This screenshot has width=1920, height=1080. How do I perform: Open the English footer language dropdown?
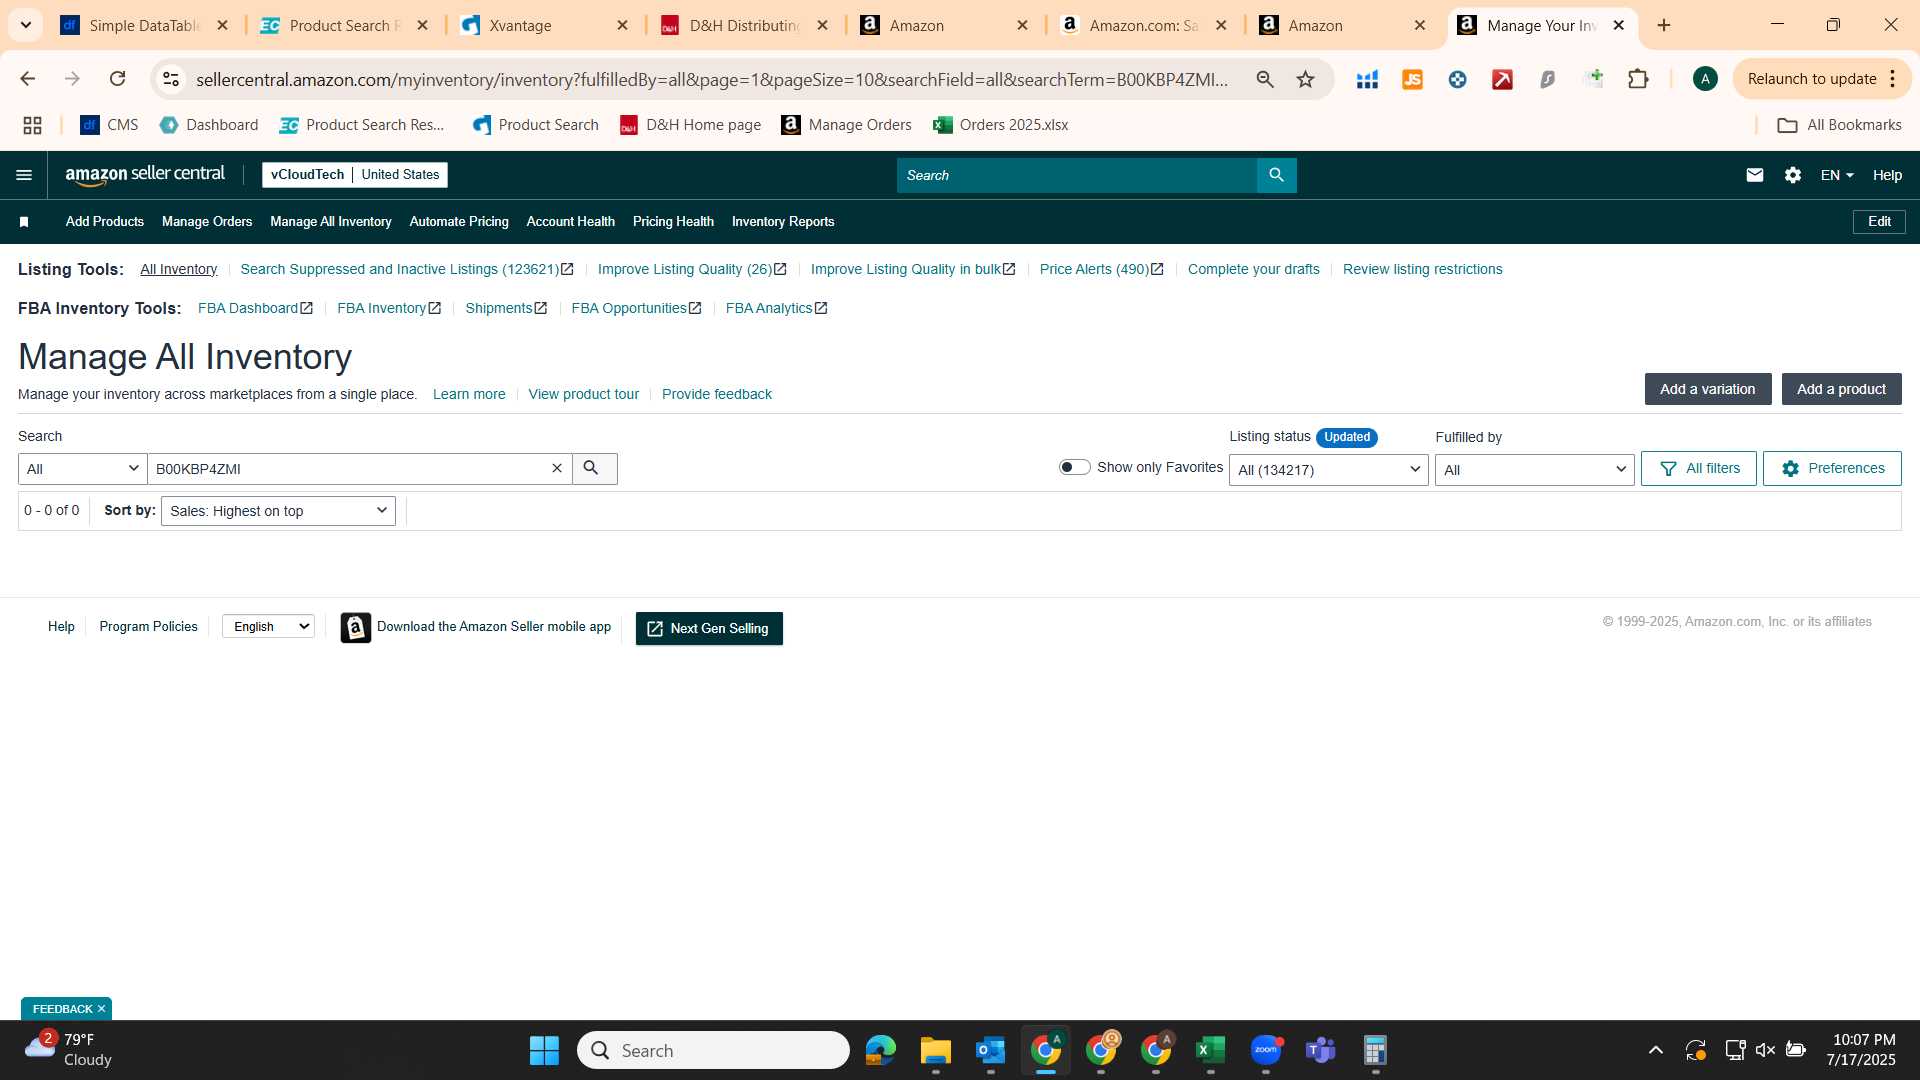269,626
